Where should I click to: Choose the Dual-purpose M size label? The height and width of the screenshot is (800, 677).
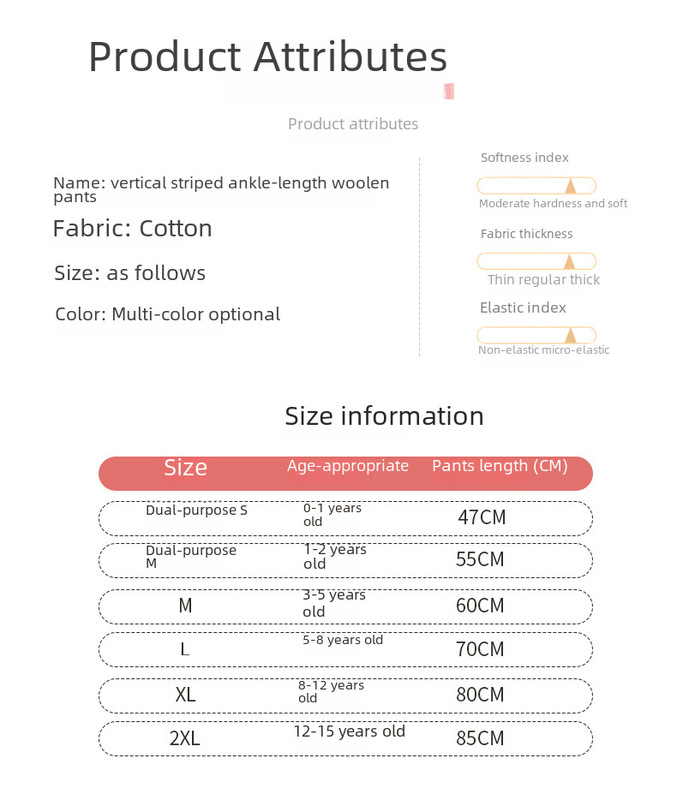pos(190,556)
